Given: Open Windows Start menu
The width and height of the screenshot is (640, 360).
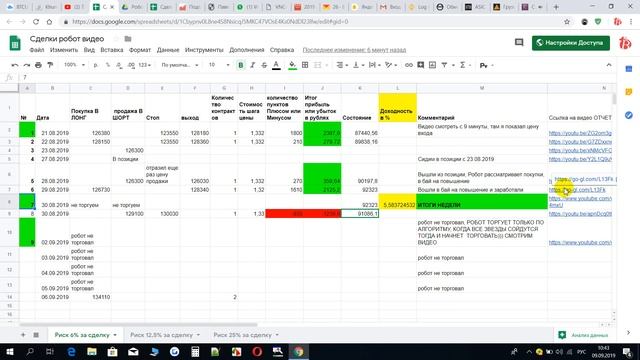Looking at the screenshot, I should (9, 351).
